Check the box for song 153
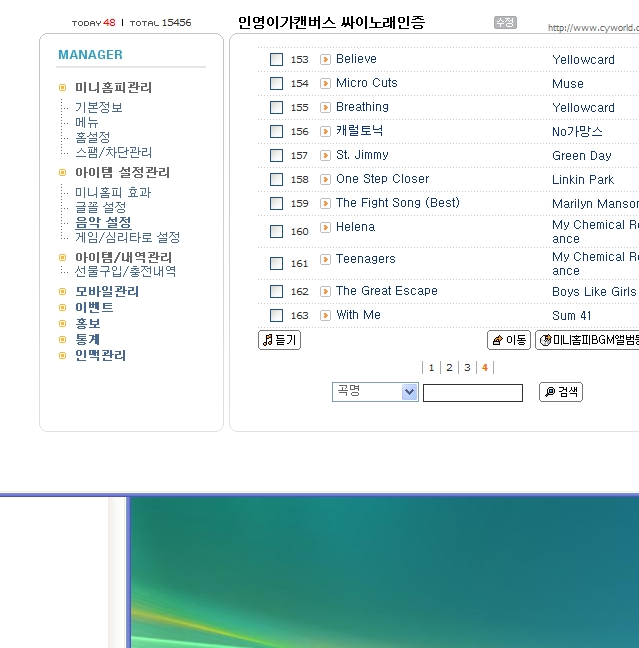 pyautogui.click(x=276, y=60)
